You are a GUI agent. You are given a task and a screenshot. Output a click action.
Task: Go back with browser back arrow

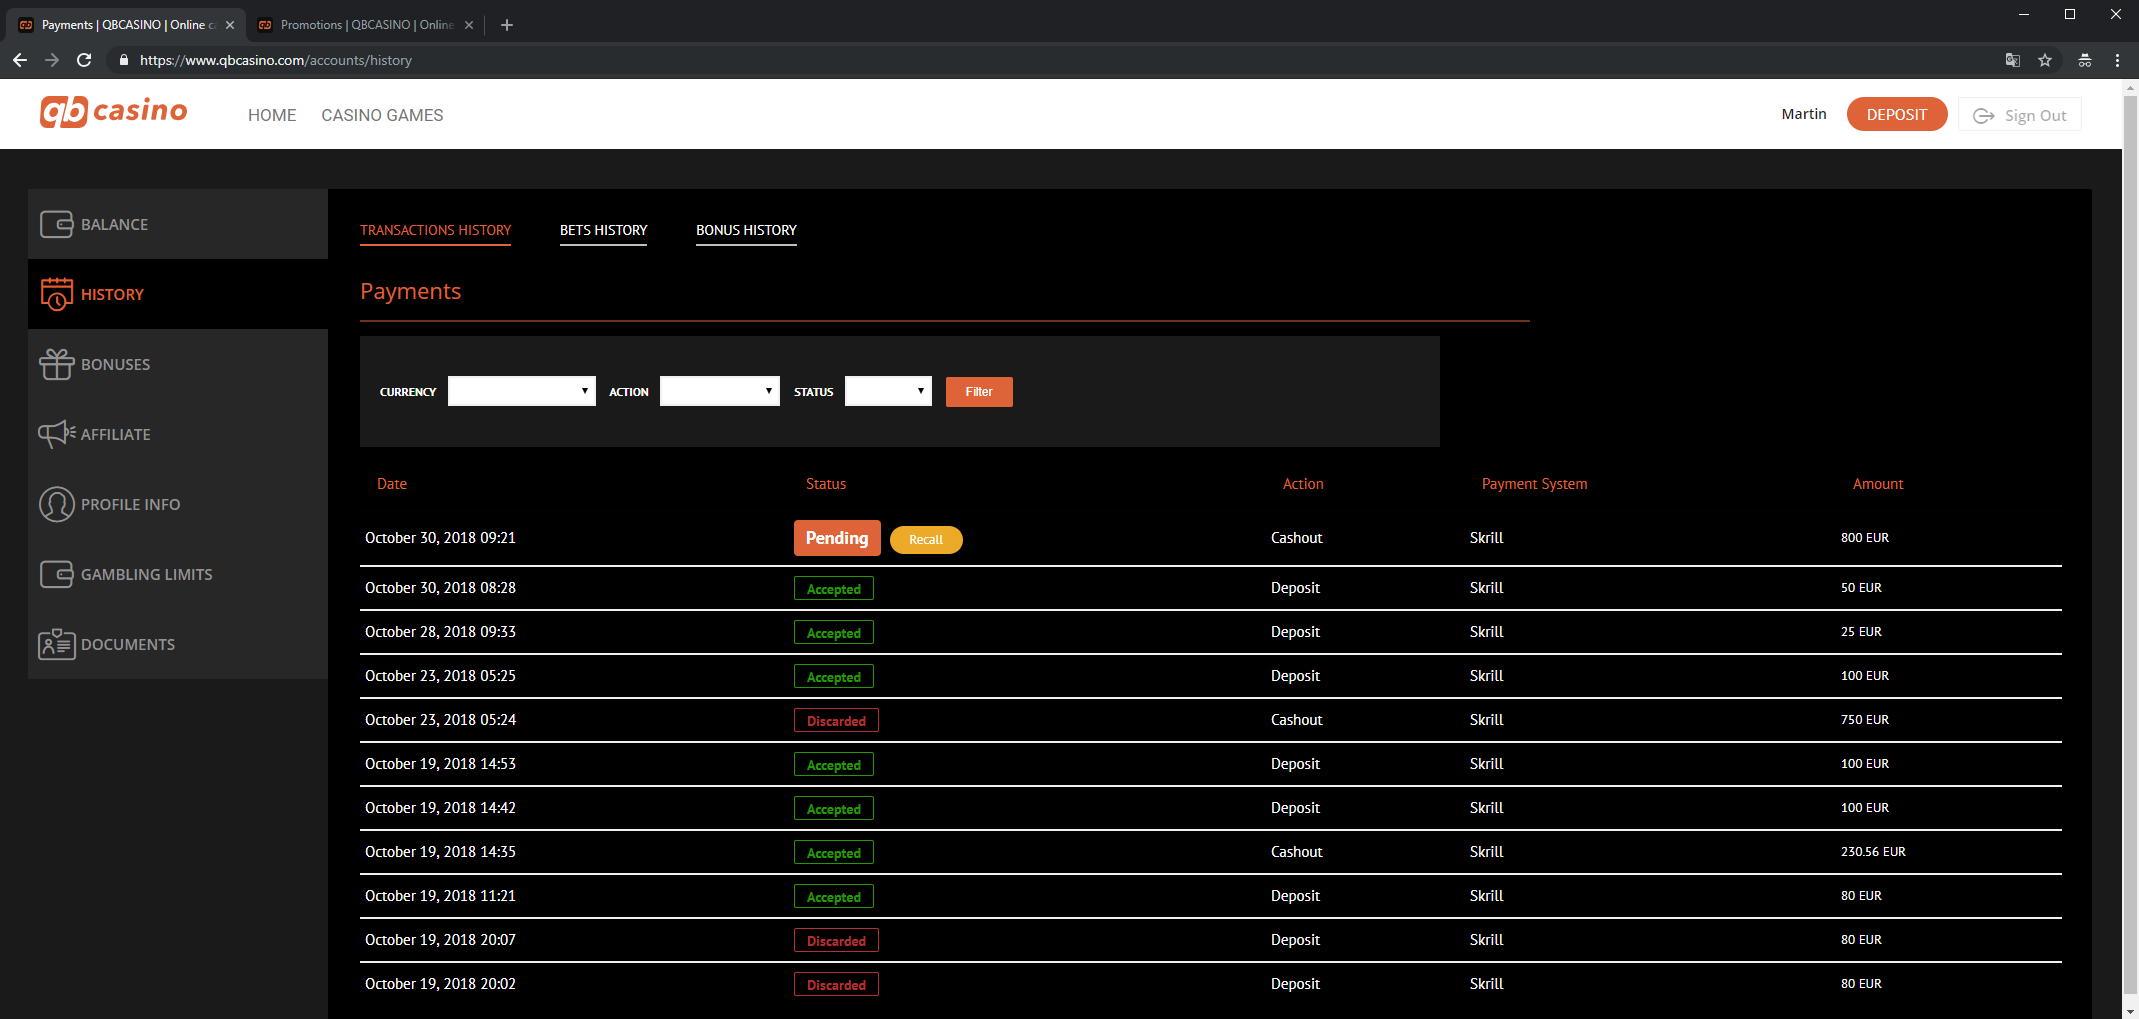(x=20, y=60)
